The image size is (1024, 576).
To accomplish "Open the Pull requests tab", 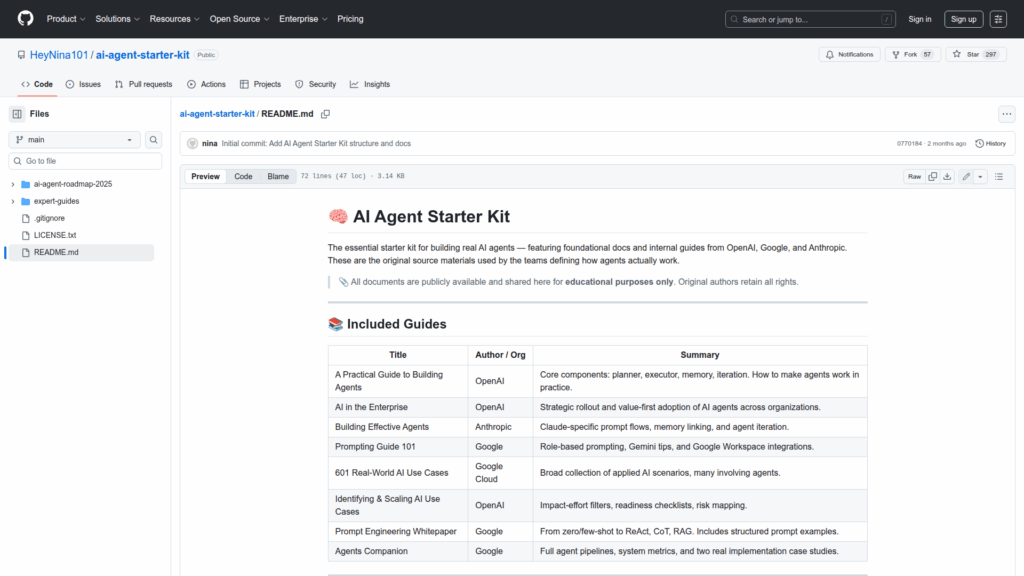I will [143, 84].
